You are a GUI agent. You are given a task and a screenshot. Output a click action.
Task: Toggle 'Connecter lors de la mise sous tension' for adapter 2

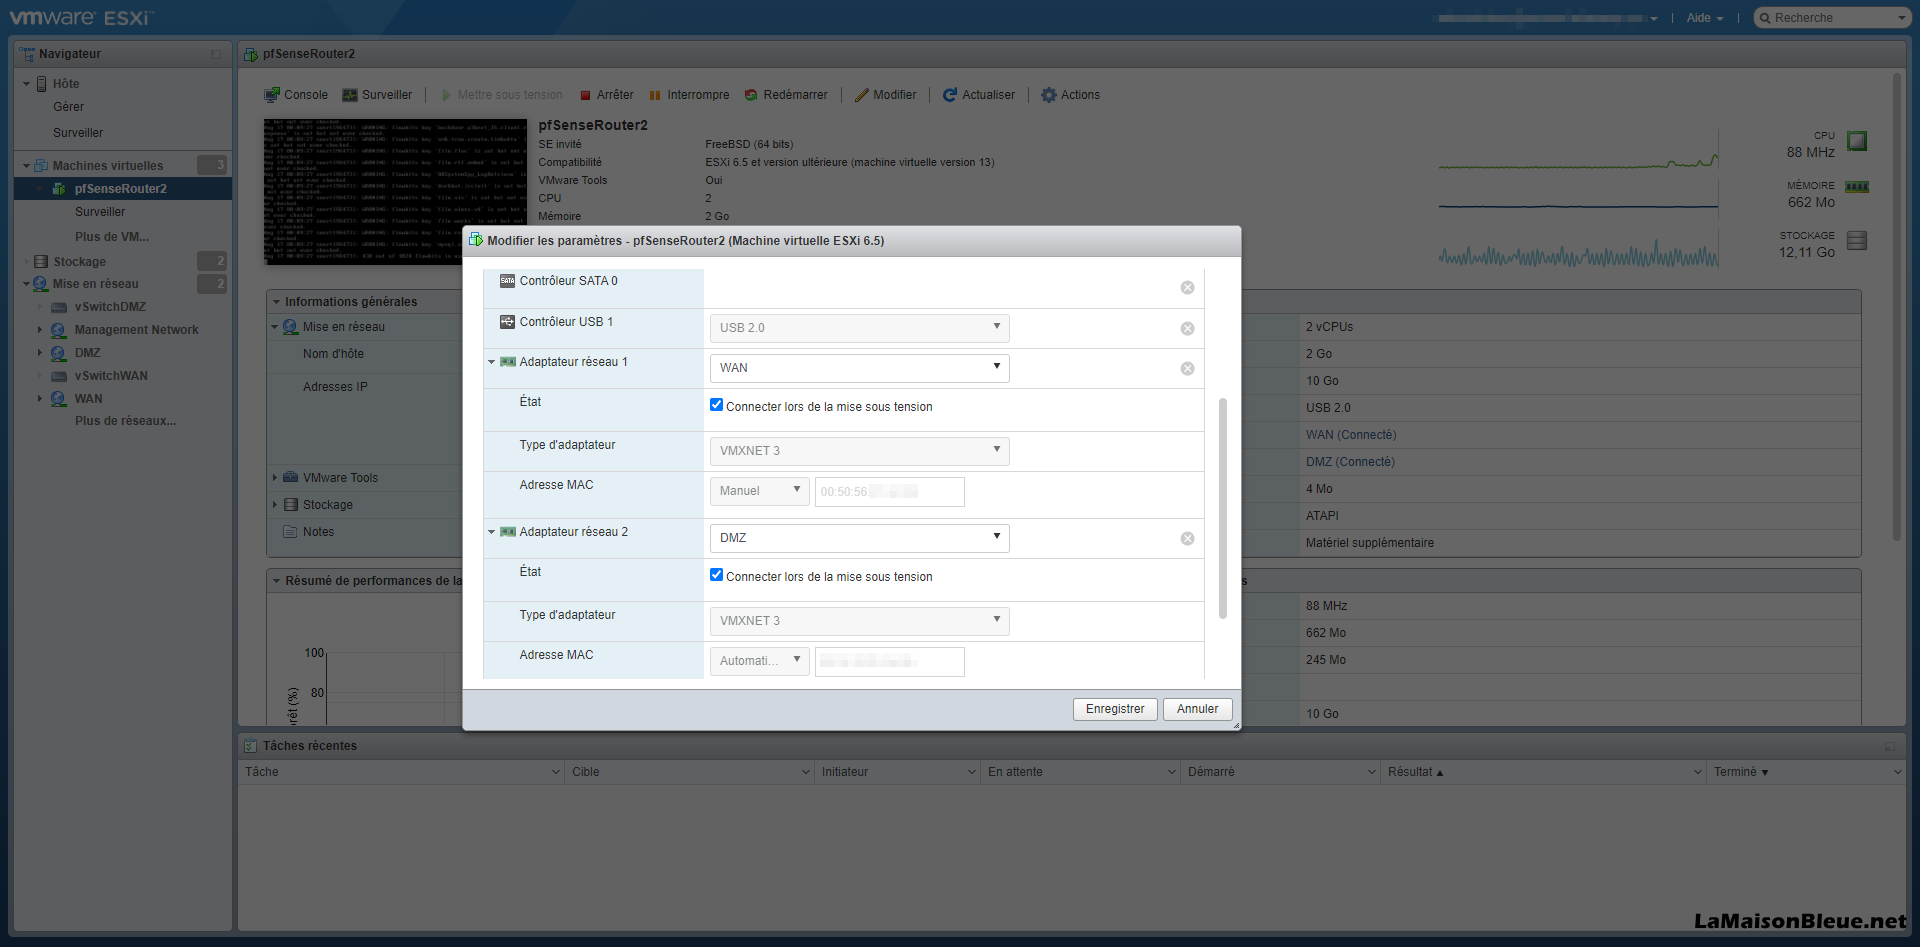tap(716, 575)
